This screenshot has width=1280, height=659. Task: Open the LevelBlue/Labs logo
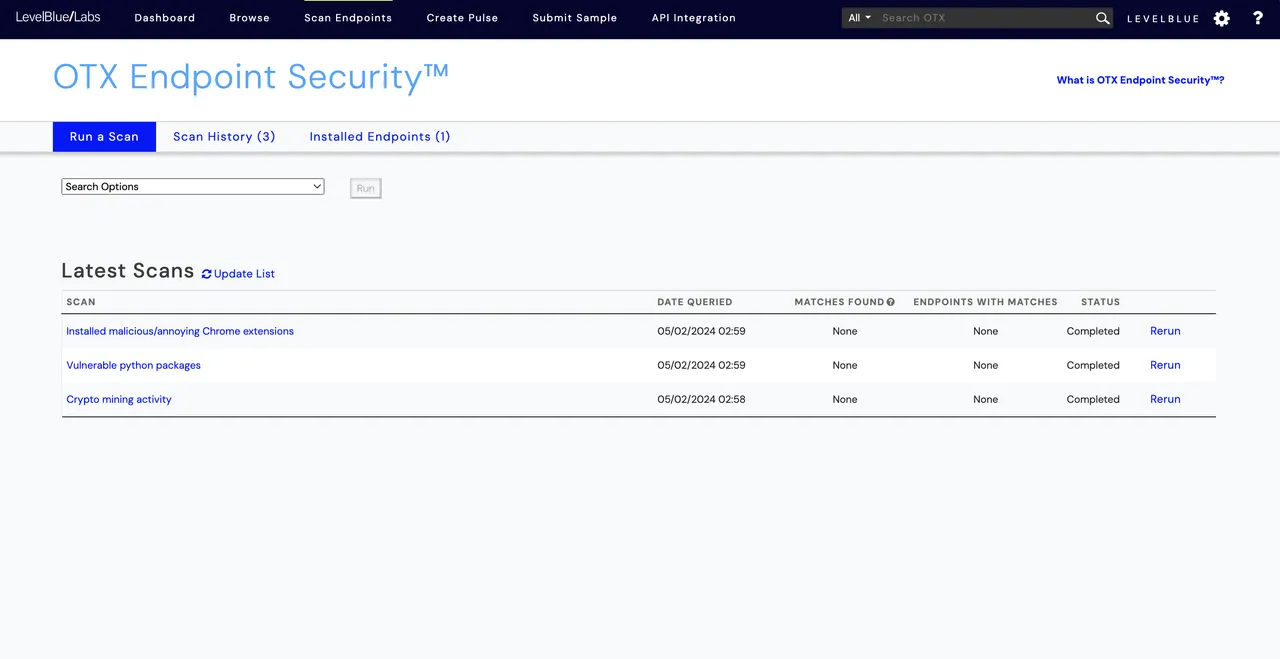58,17
